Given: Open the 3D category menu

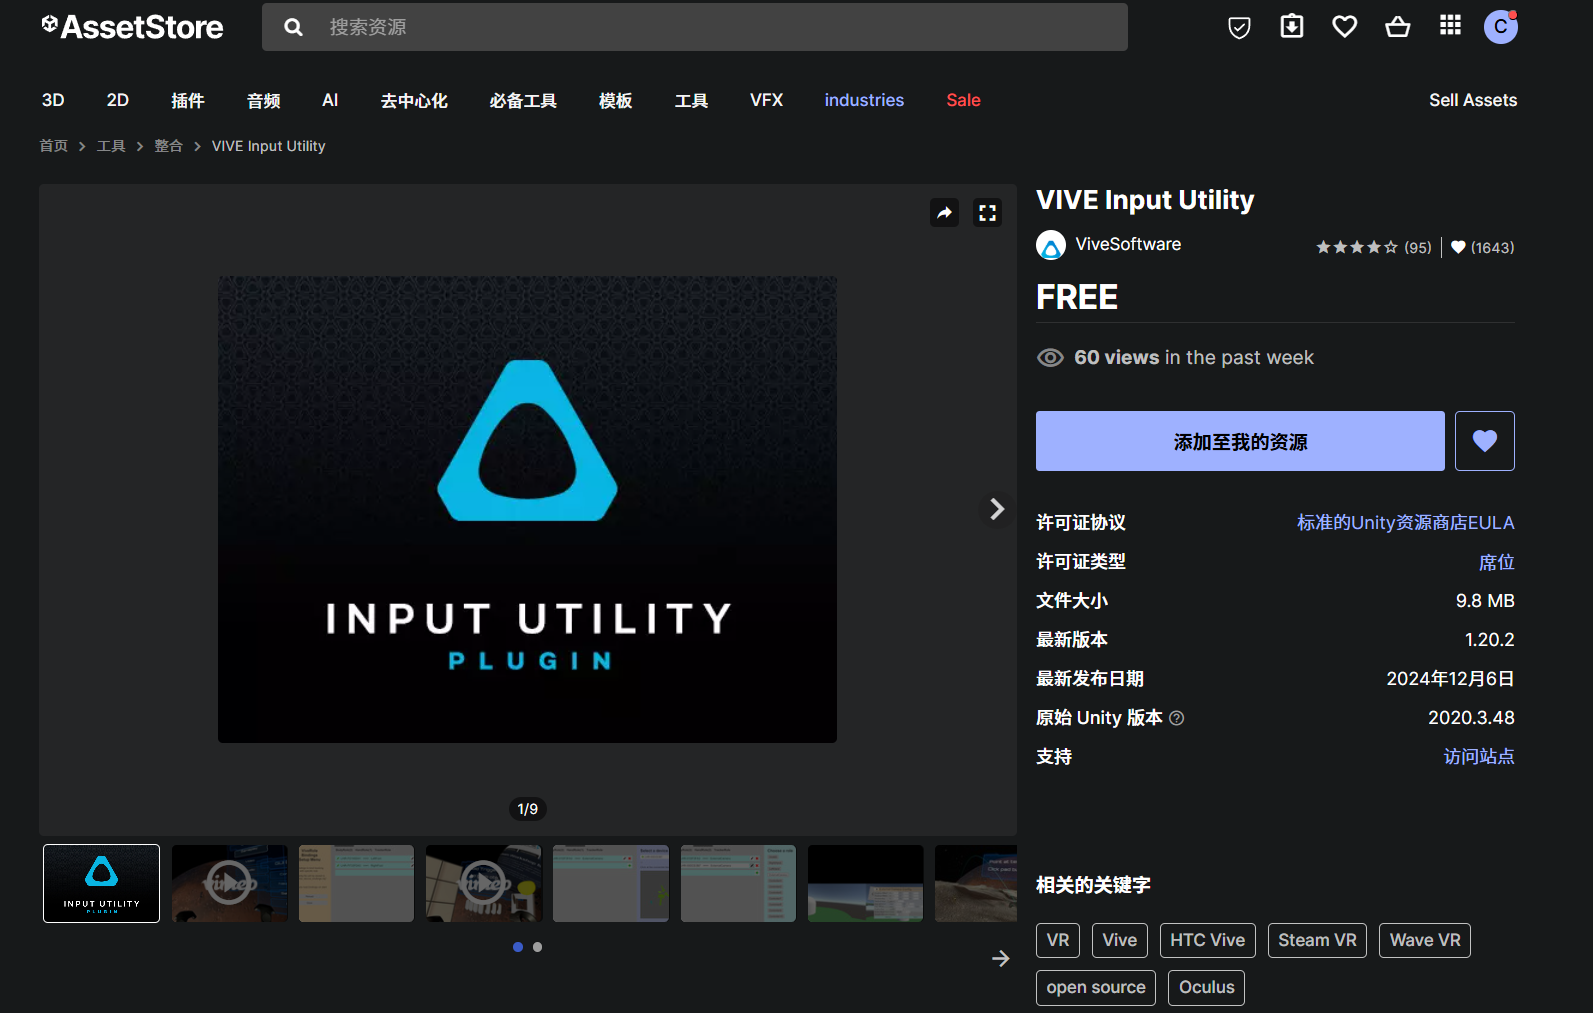Looking at the screenshot, I should [53, 100].
